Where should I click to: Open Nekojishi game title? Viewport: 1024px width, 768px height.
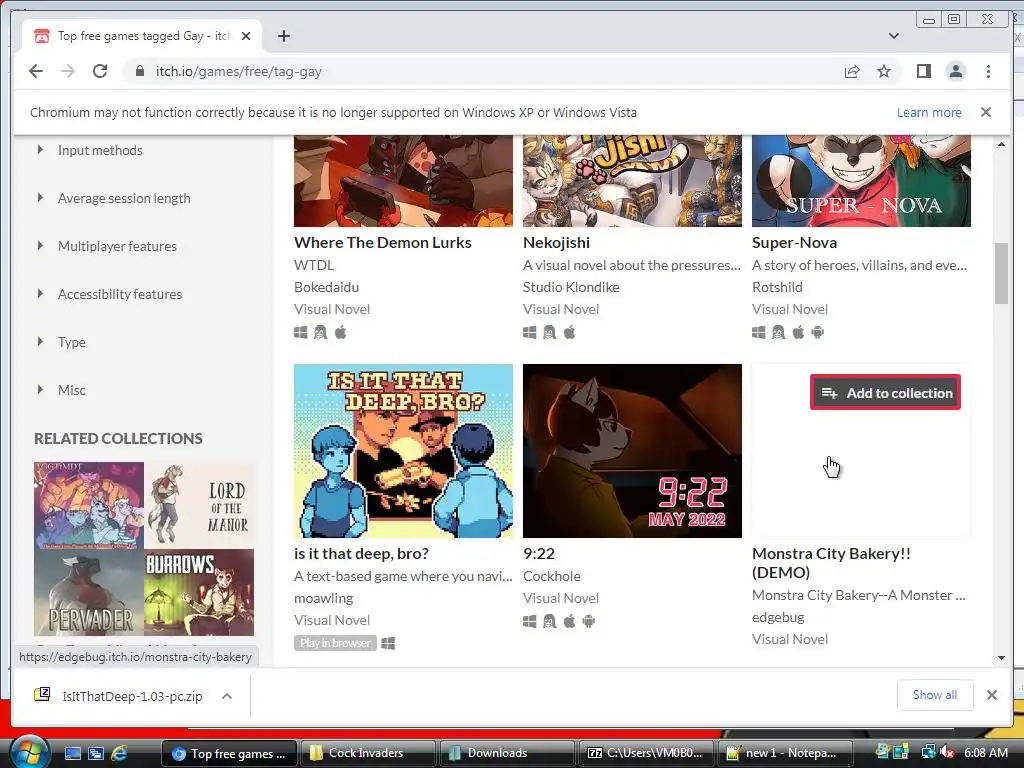coord(556,242)
